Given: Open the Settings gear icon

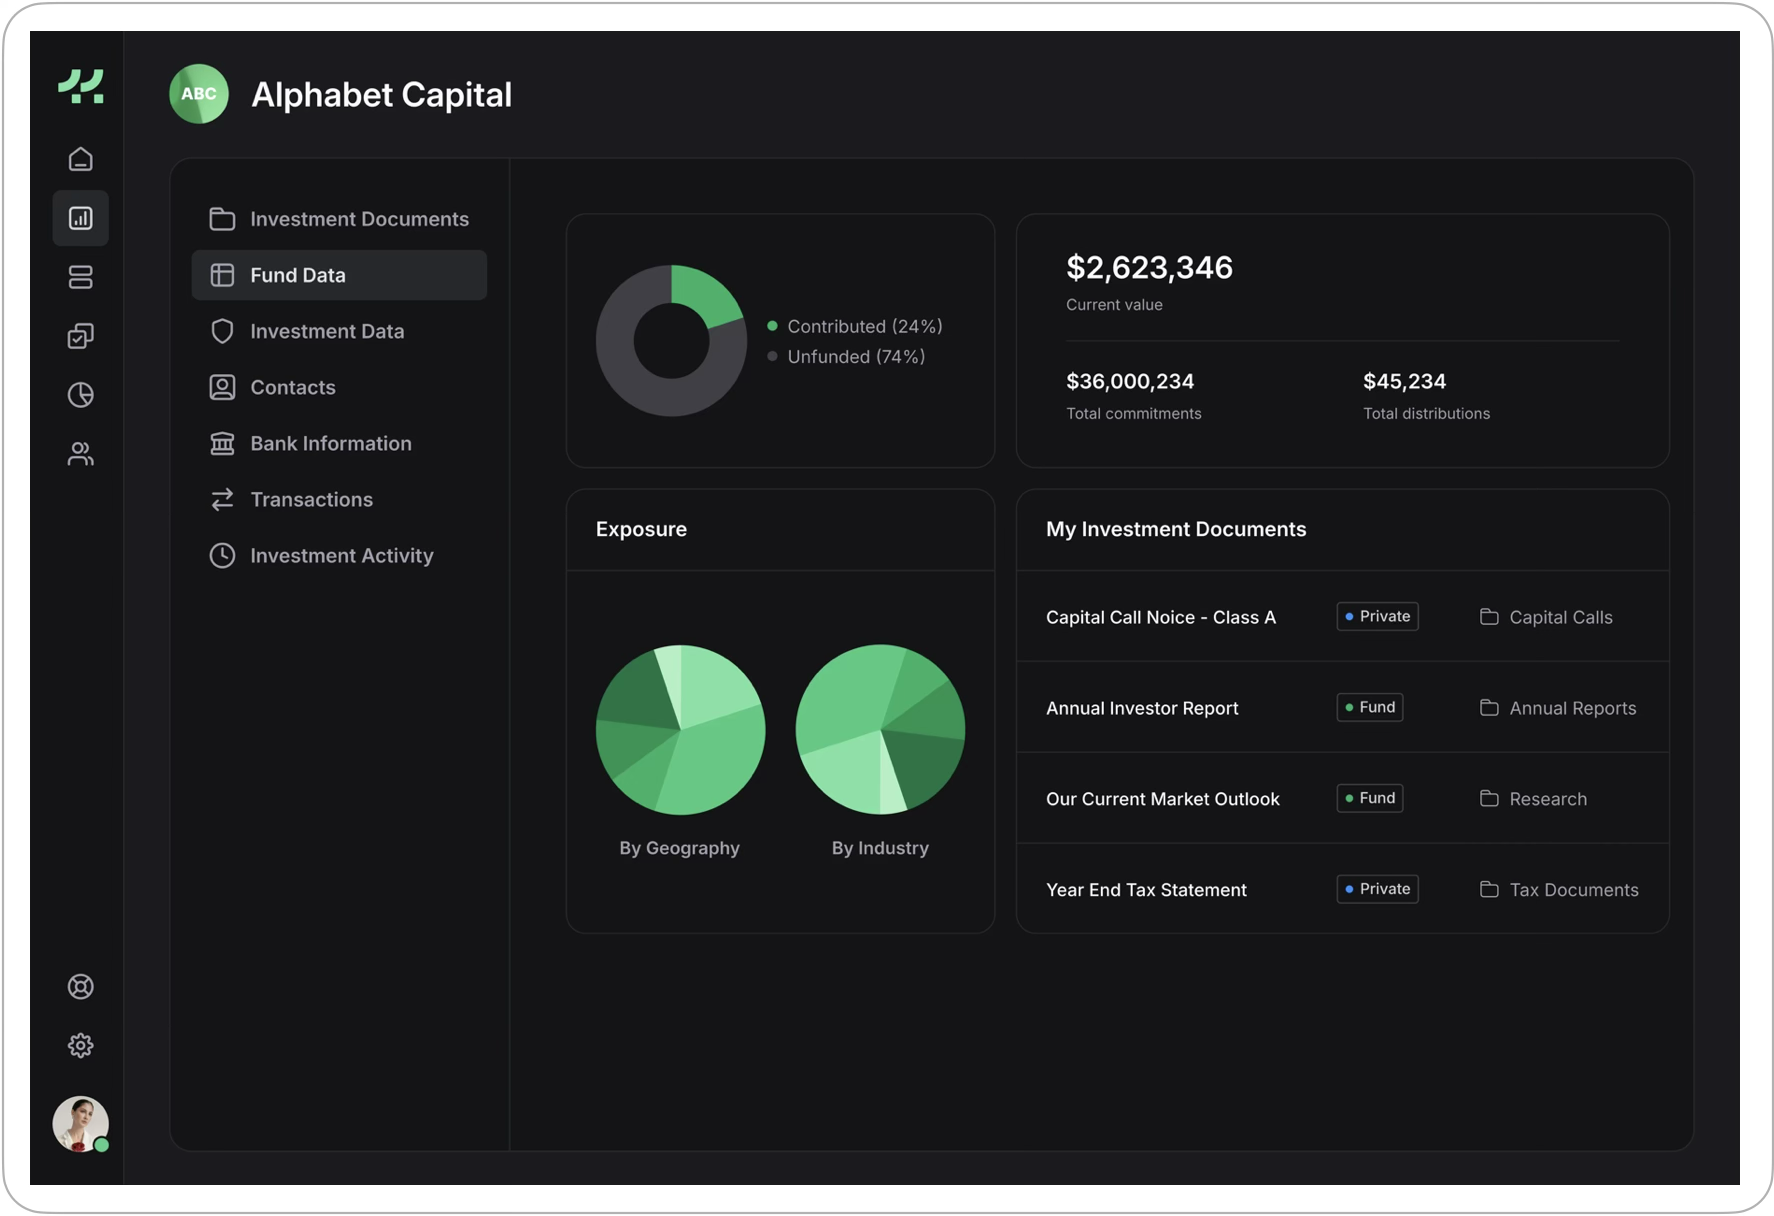Looking at the screenshot, I should pos(80,1045).
